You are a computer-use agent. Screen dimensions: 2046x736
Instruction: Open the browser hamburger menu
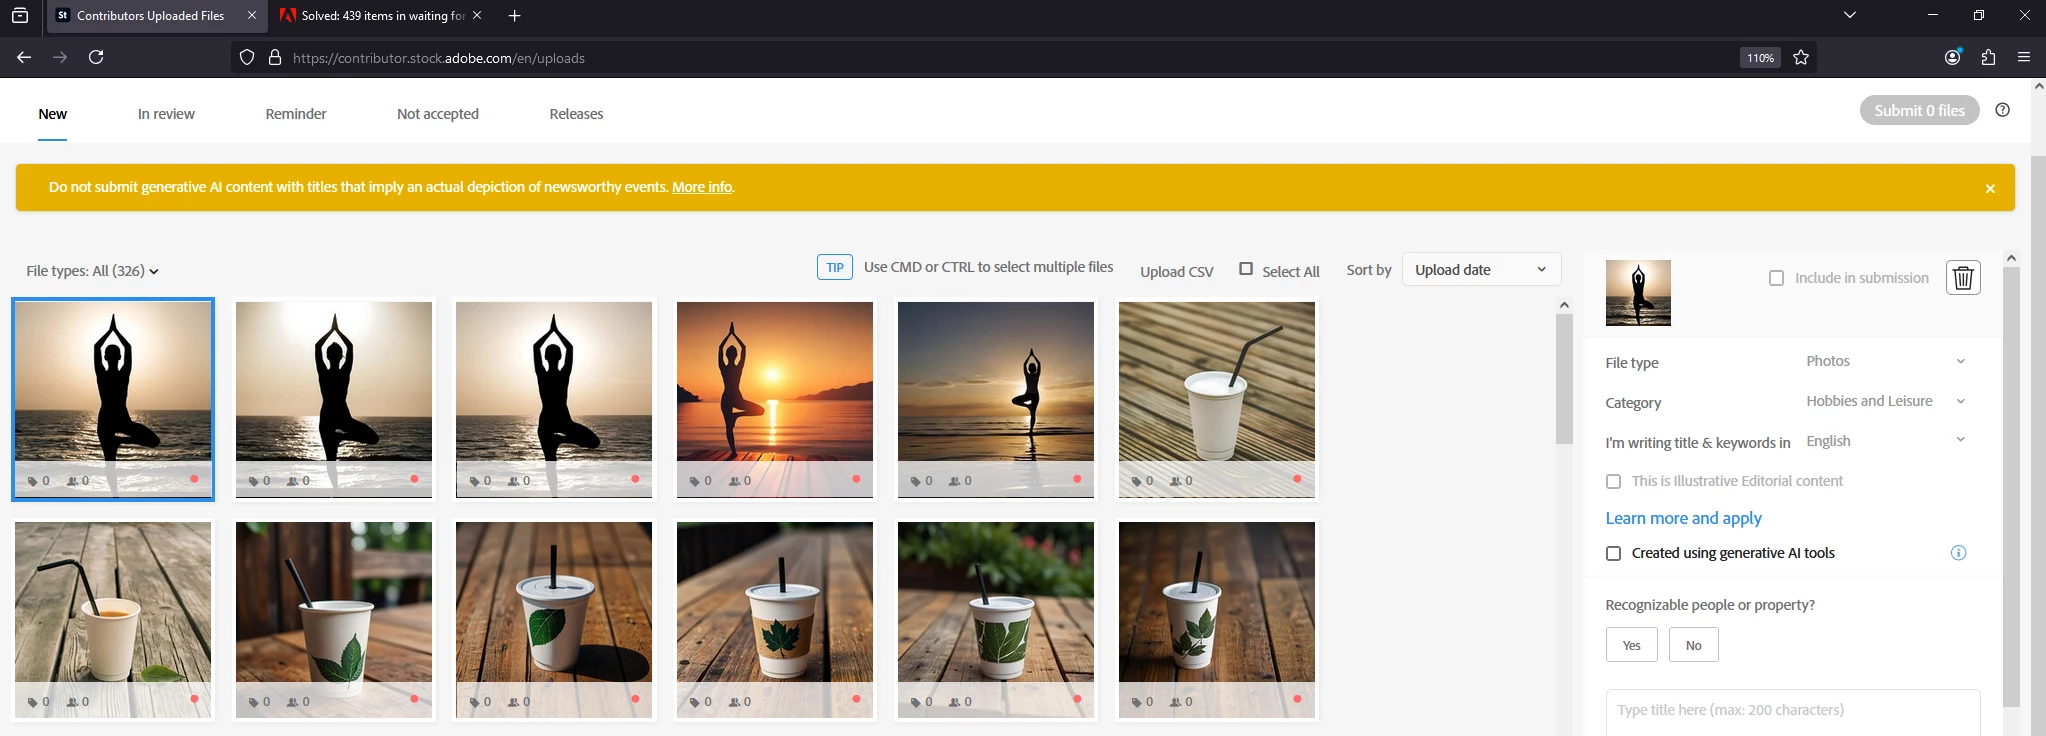coord(2024,58)
